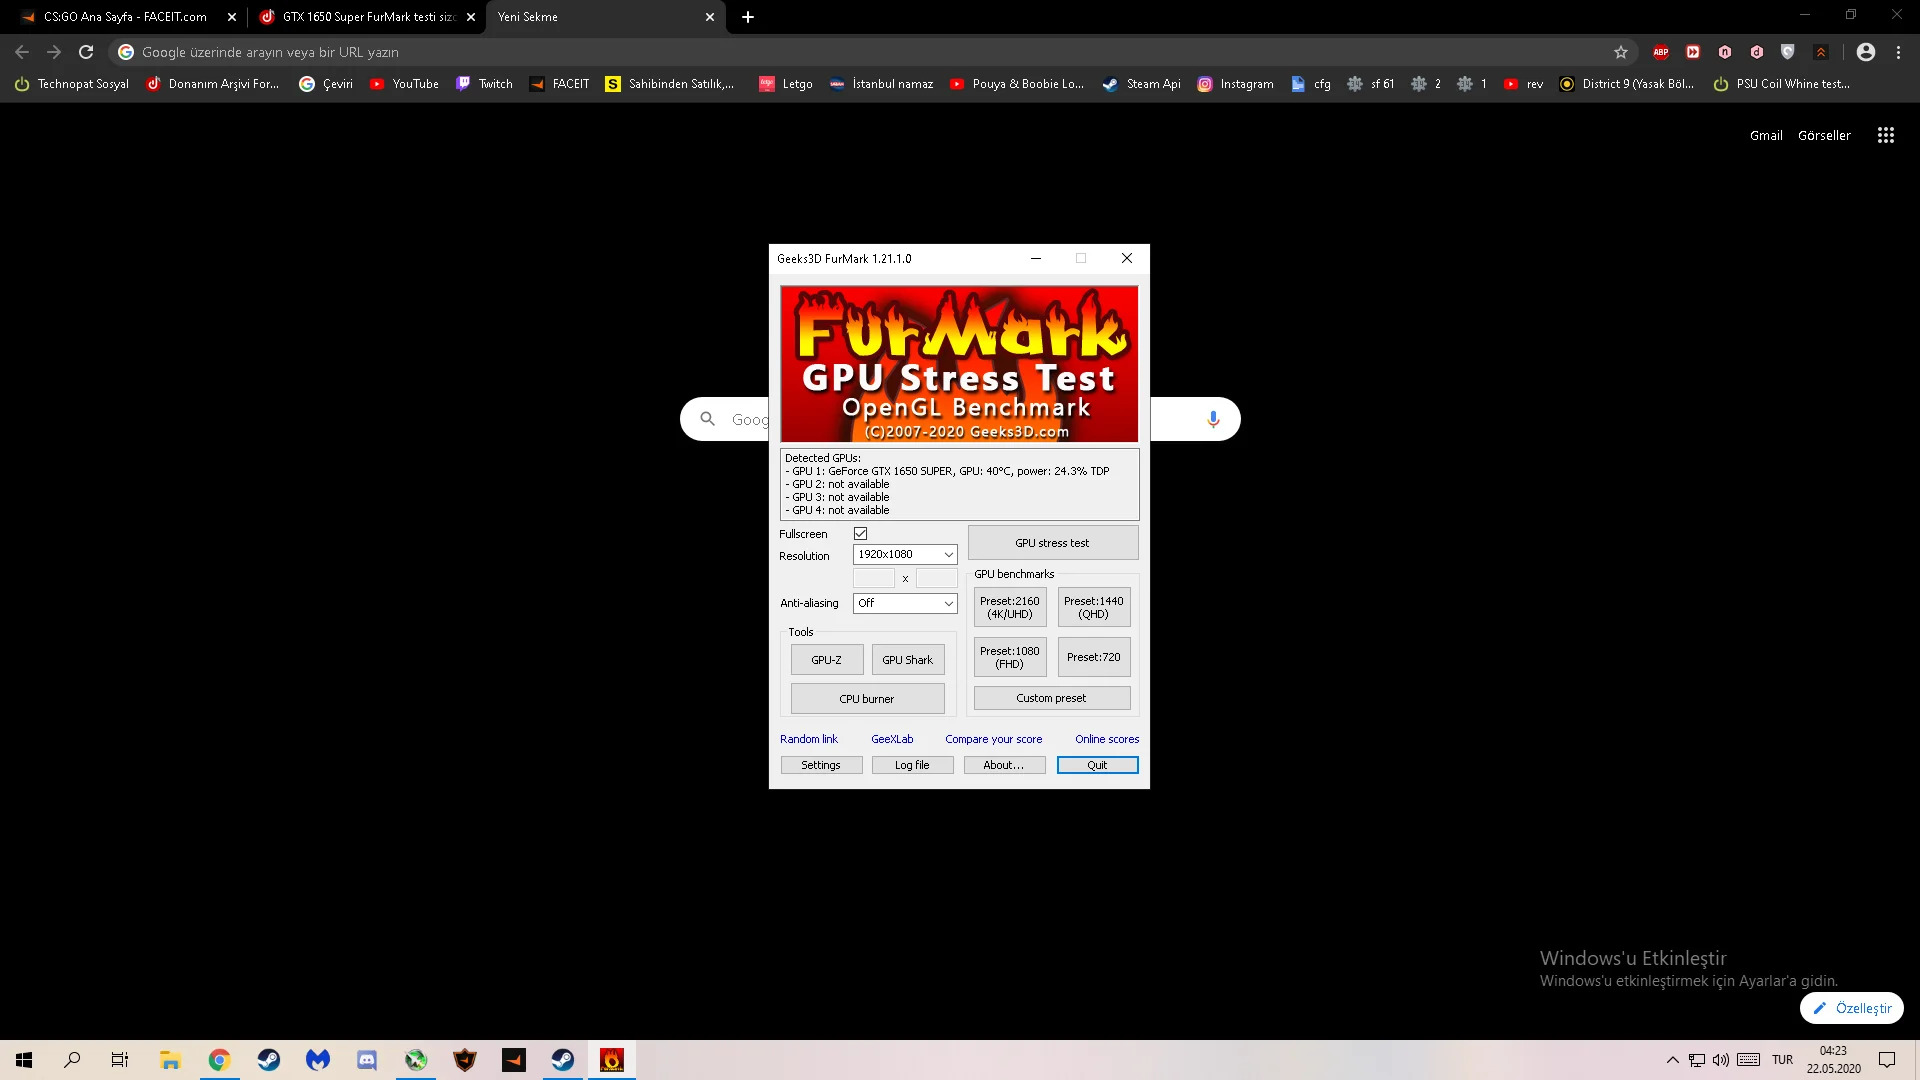Screen dimensions: 1920x1080
Task: Switch to FurMark via its taskbar icon
Action: [x=611, y=1060]
